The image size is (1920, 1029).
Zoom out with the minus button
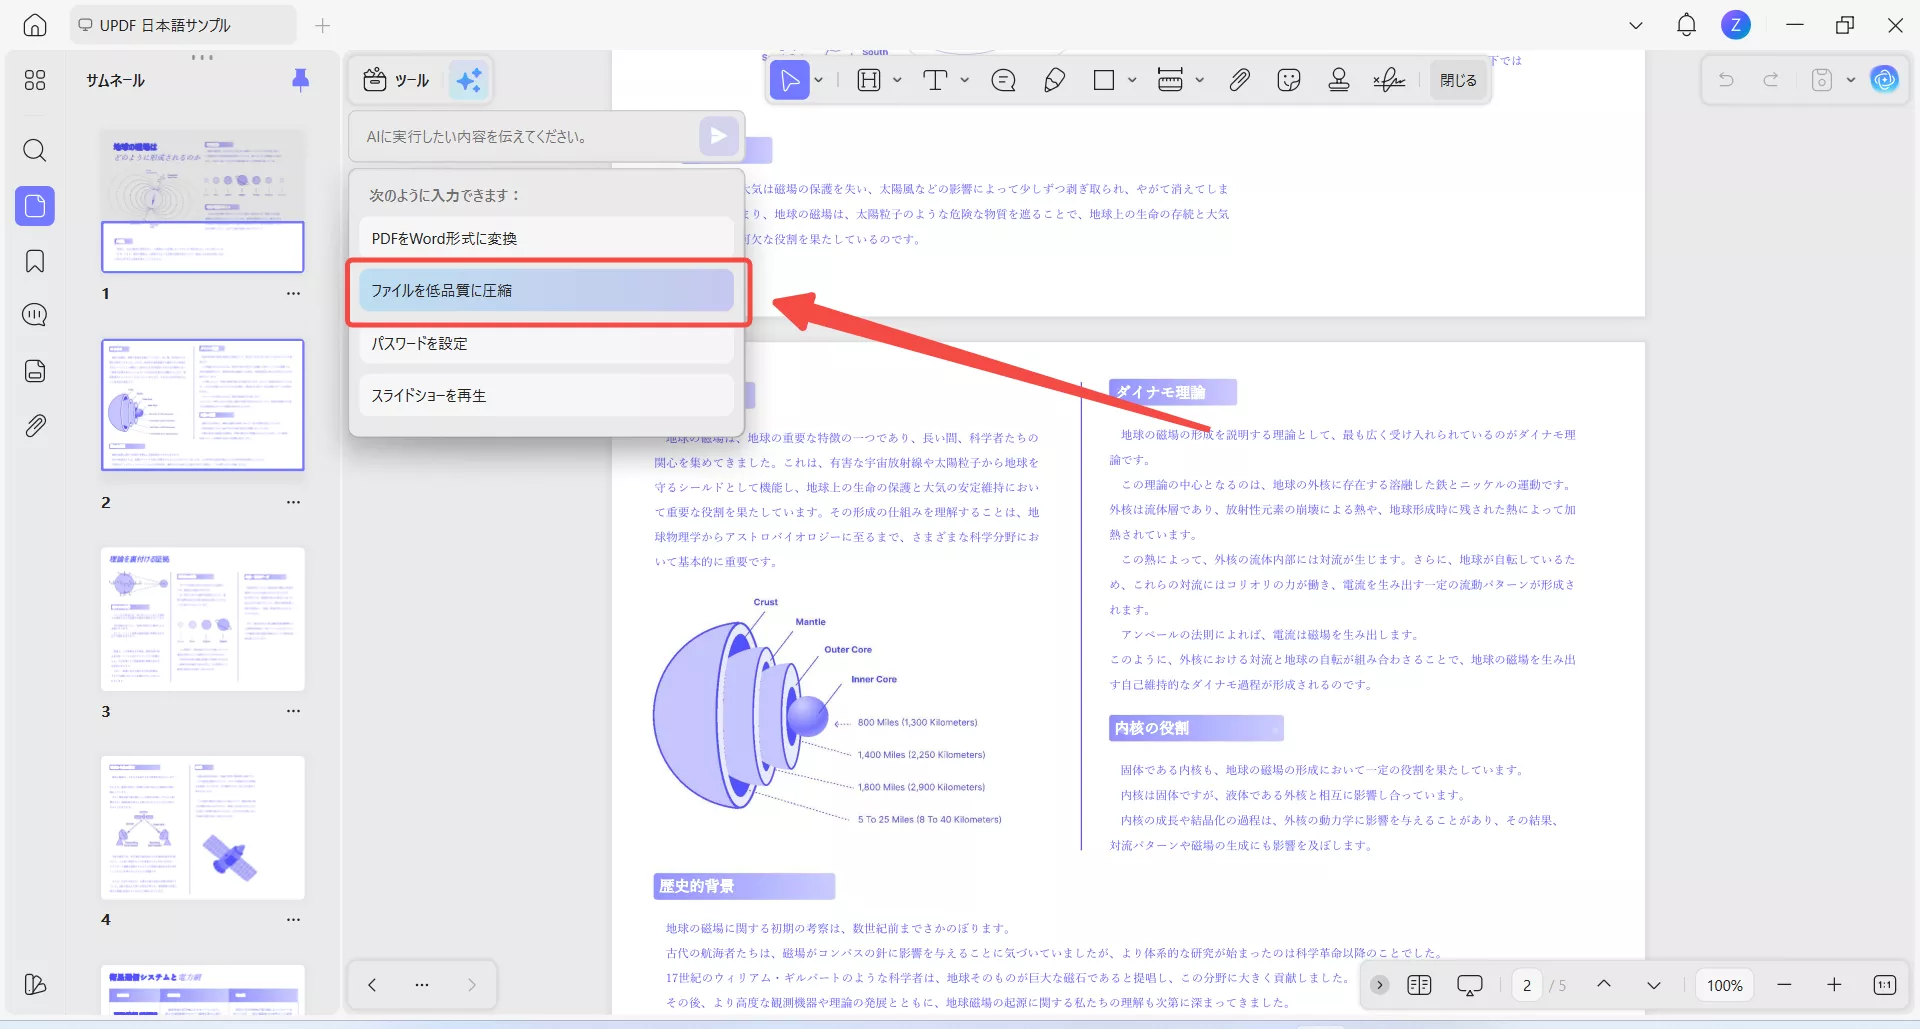pyautogui.click(x=1784, y=985)
